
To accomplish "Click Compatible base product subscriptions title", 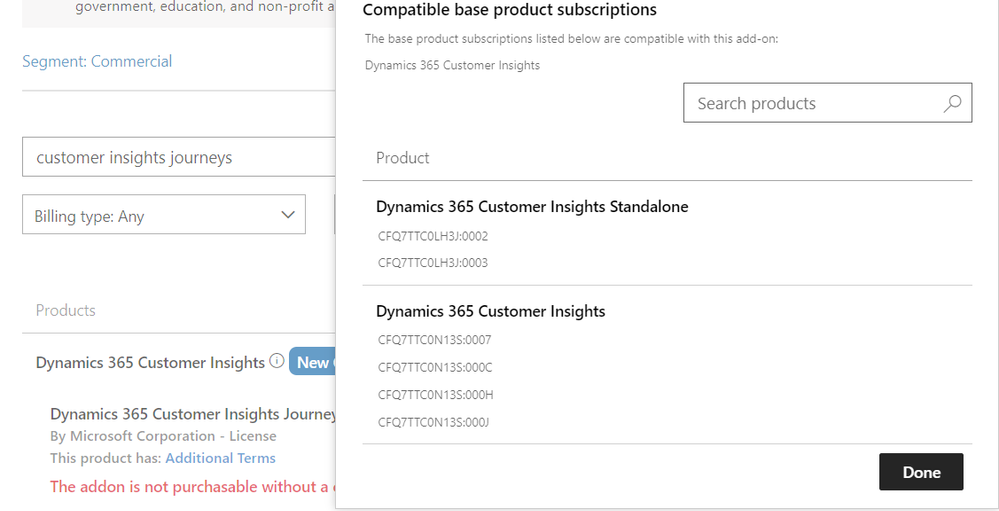I will pos(510,10).
